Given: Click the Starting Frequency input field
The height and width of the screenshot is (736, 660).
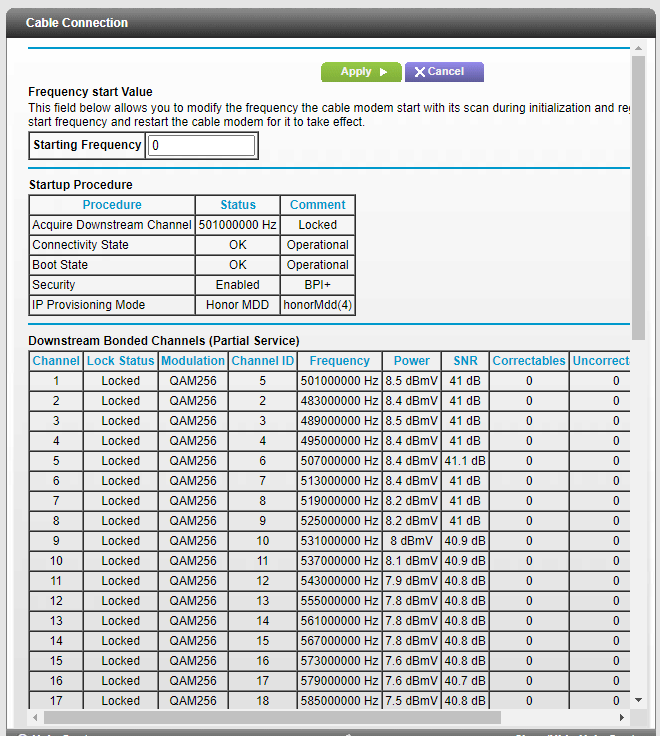Looking at the screenshot, I should pyautogui.click(x=201, y=146).
